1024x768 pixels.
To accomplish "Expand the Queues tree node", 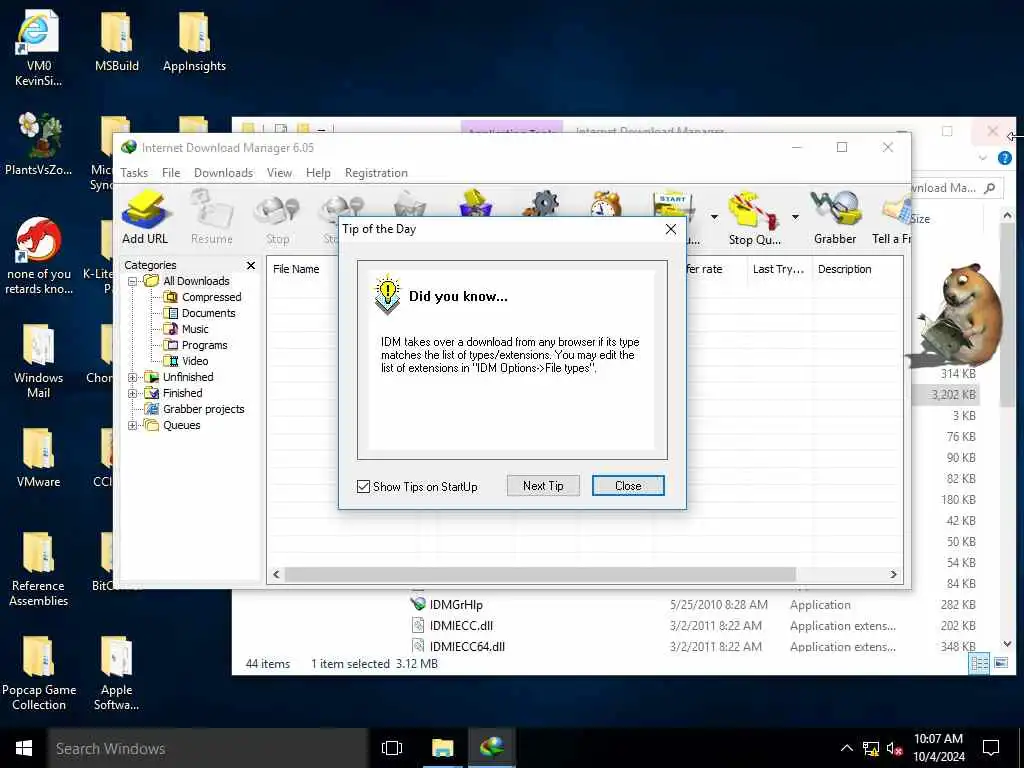I will coord(133,425).
